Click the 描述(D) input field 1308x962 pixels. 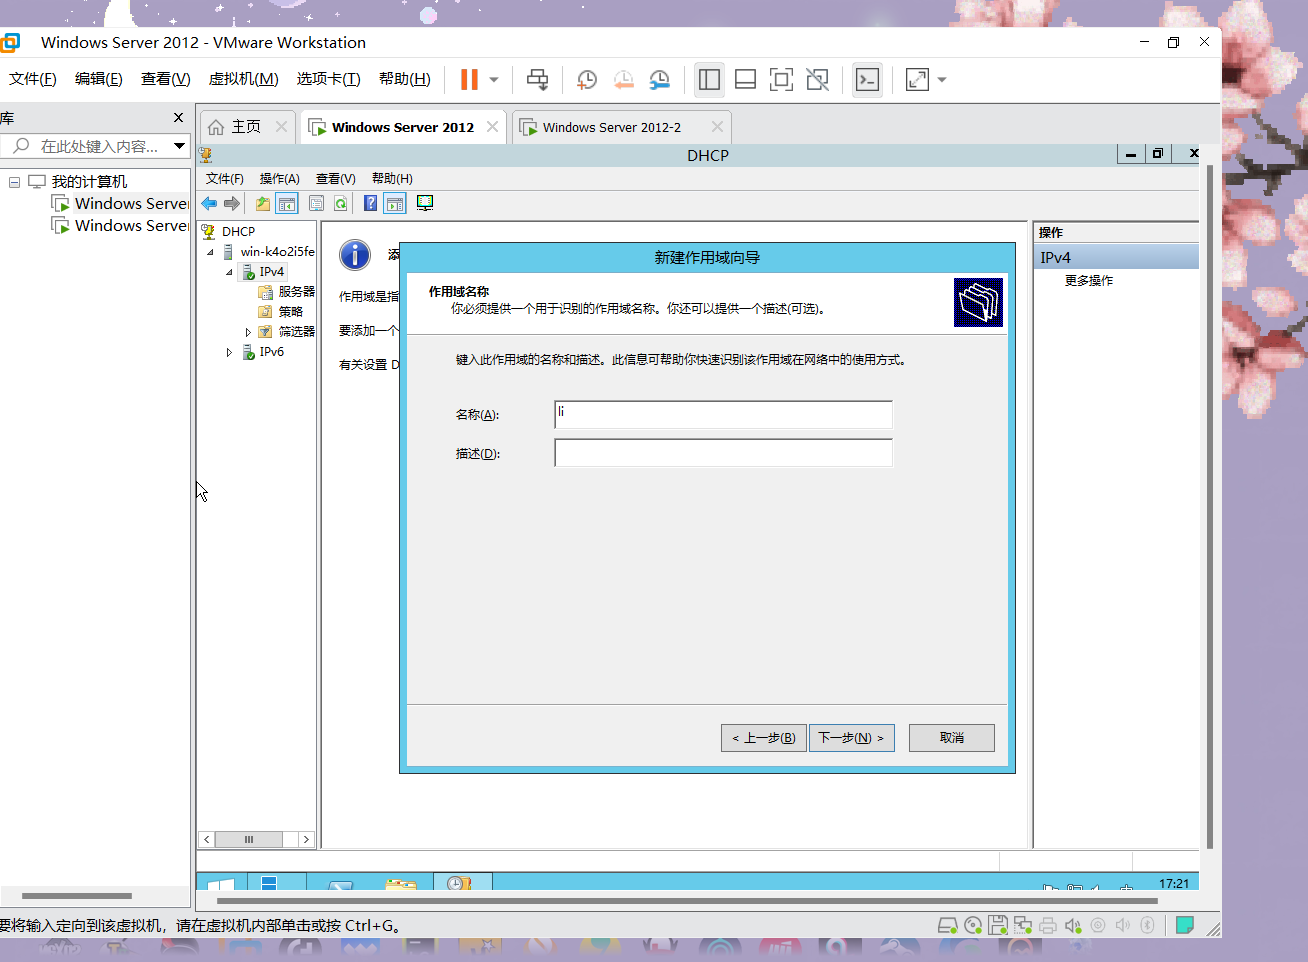723,453
